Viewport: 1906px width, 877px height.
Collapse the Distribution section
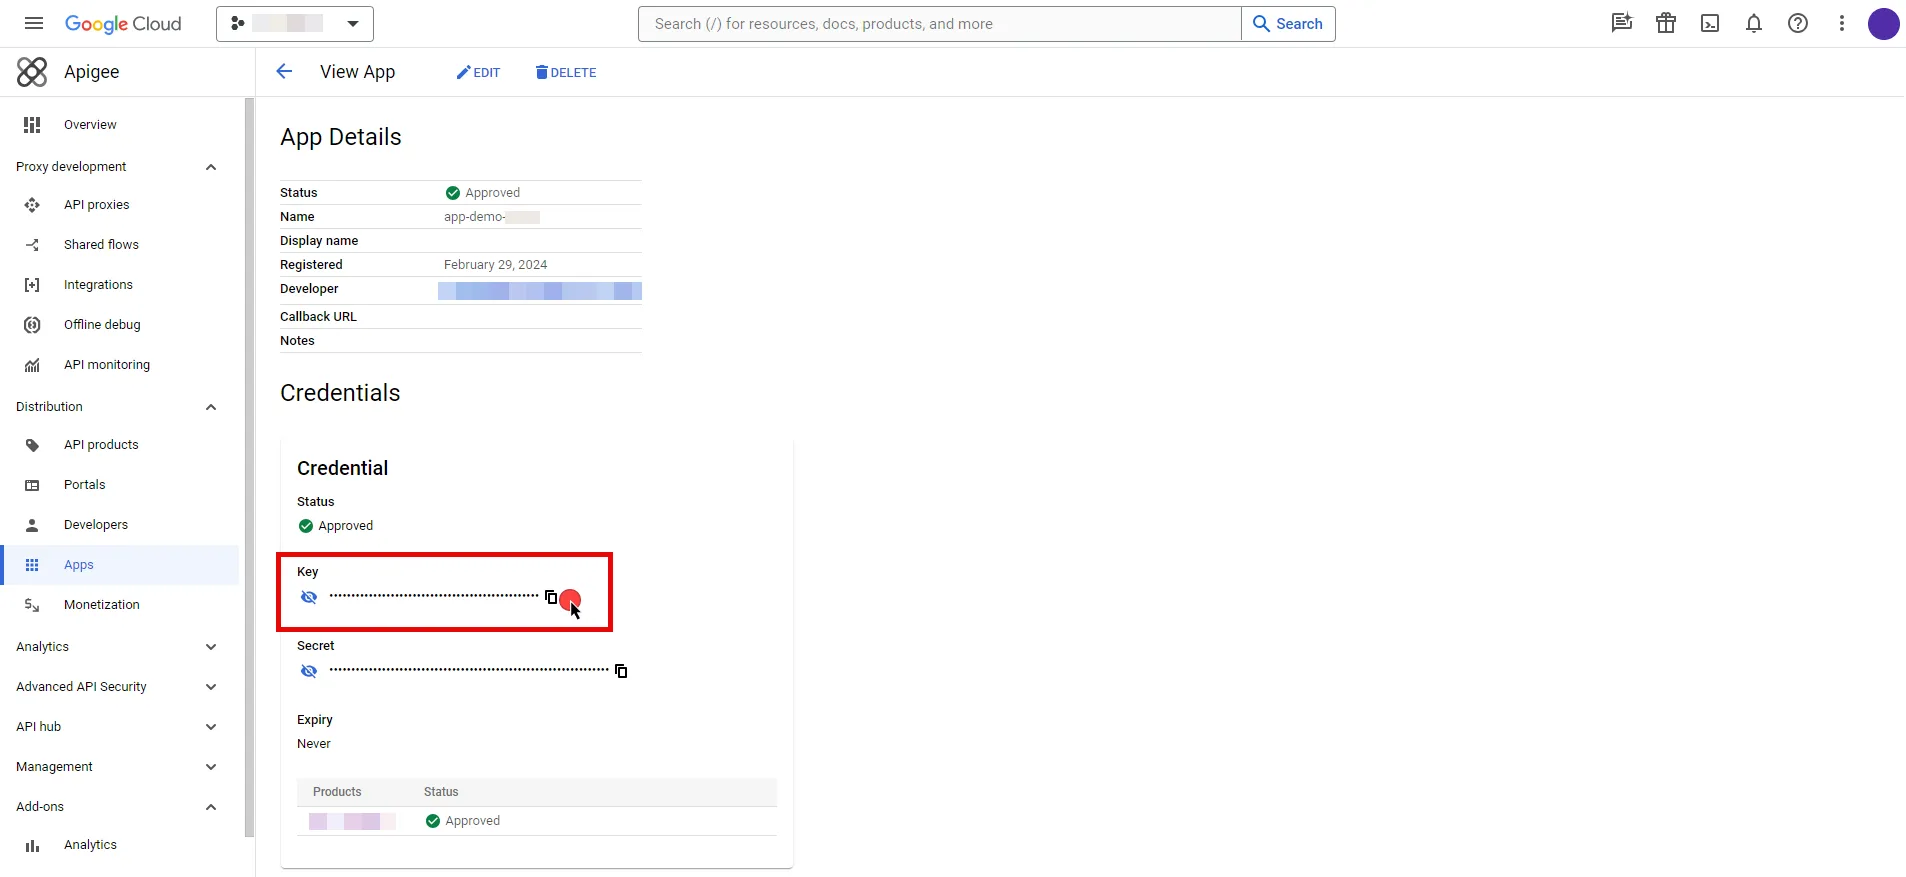tap(211, 407)
